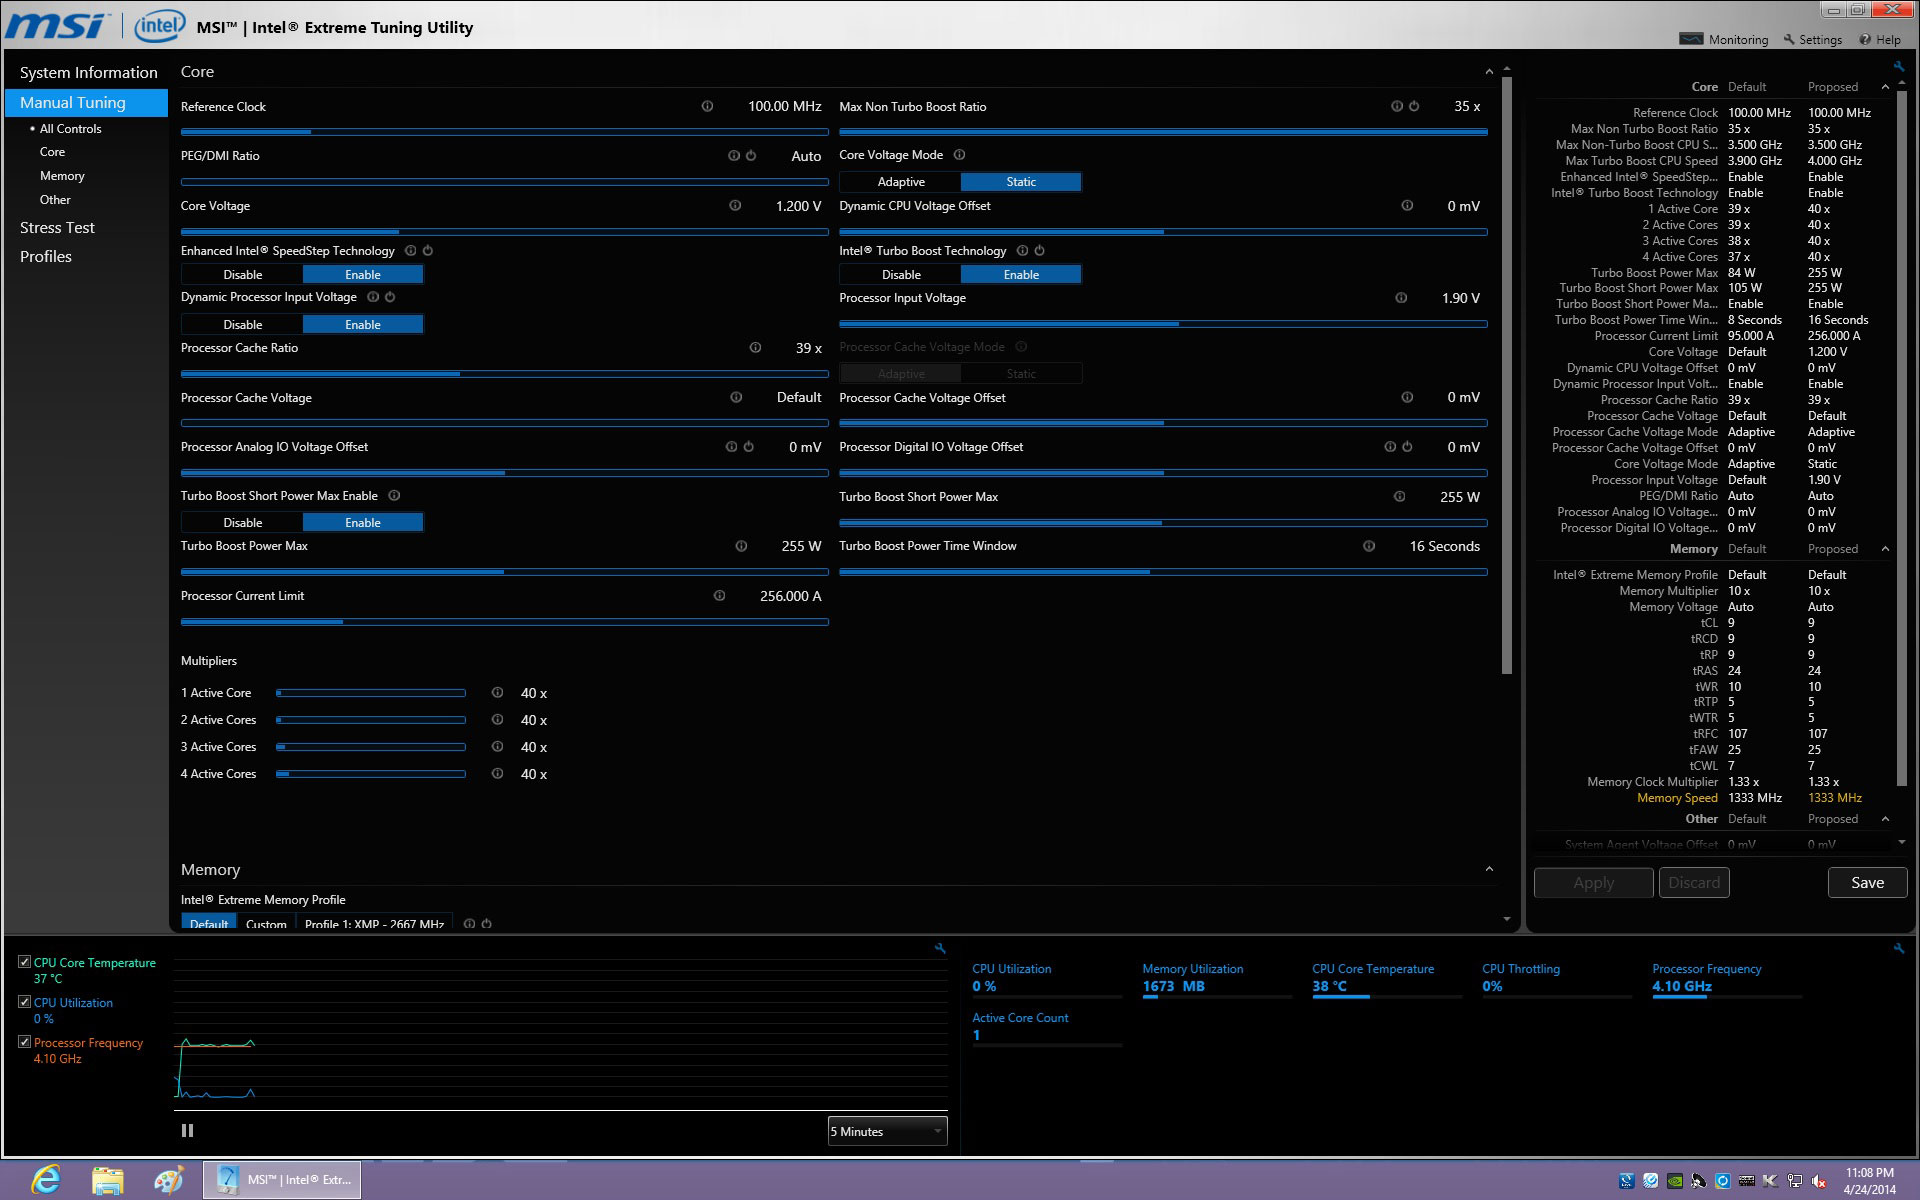Image resolution: width=1920 pixels, height=1200 pixels.
Task: Collapse the Core section
Action: (x=1487, y=71)
